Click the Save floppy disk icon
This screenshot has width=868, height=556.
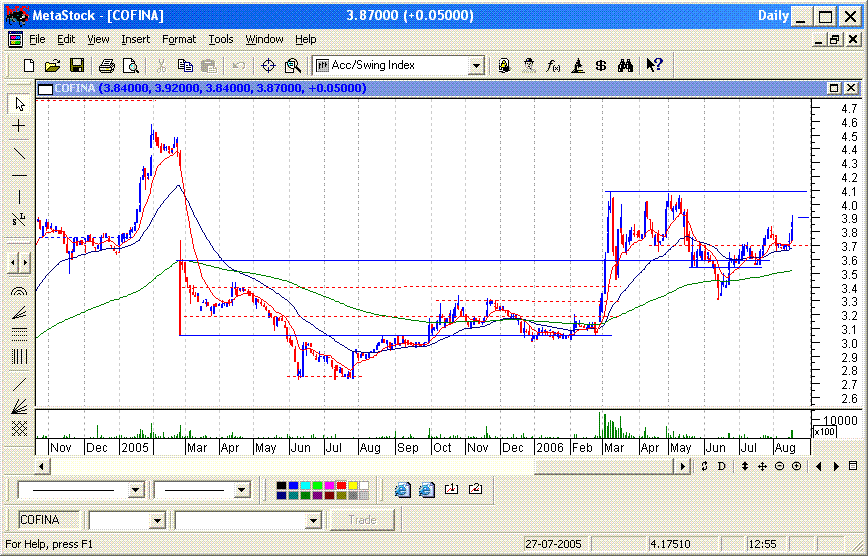tap(77, 66)
